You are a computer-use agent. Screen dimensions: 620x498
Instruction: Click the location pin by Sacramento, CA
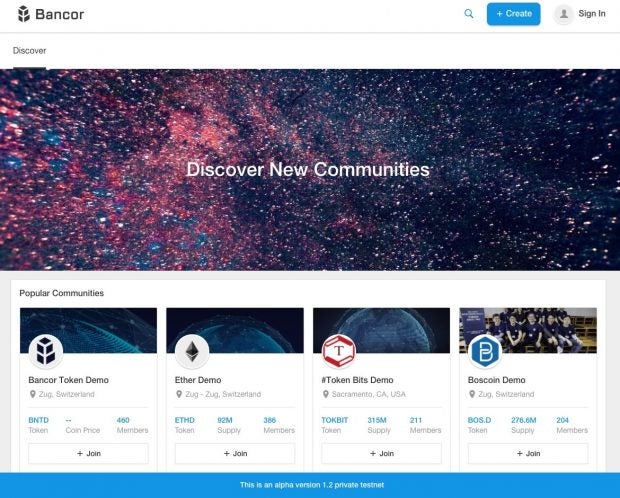(x=326, y=394)
